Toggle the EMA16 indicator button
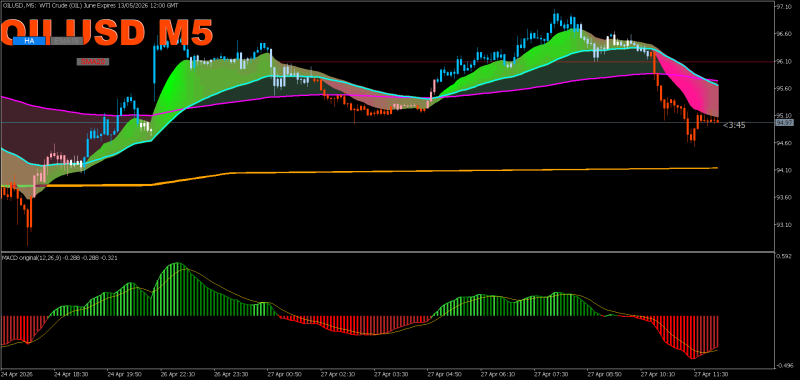The height and width of the screenshot is (380, 800). (66, 41)
